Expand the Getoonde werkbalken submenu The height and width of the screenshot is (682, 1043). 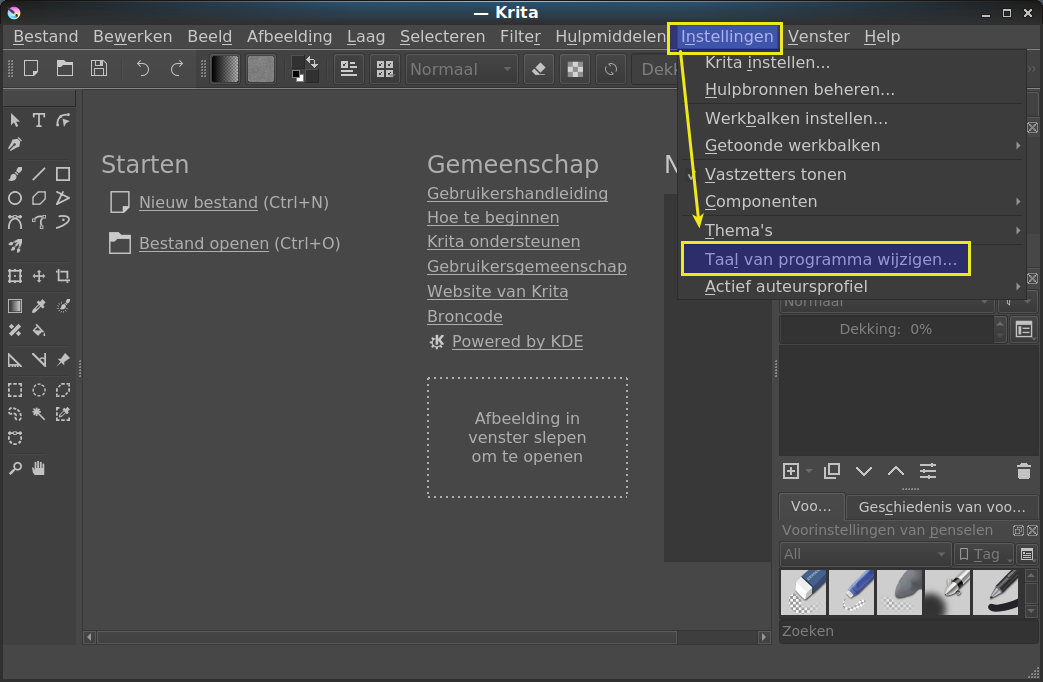coord(851,145)
